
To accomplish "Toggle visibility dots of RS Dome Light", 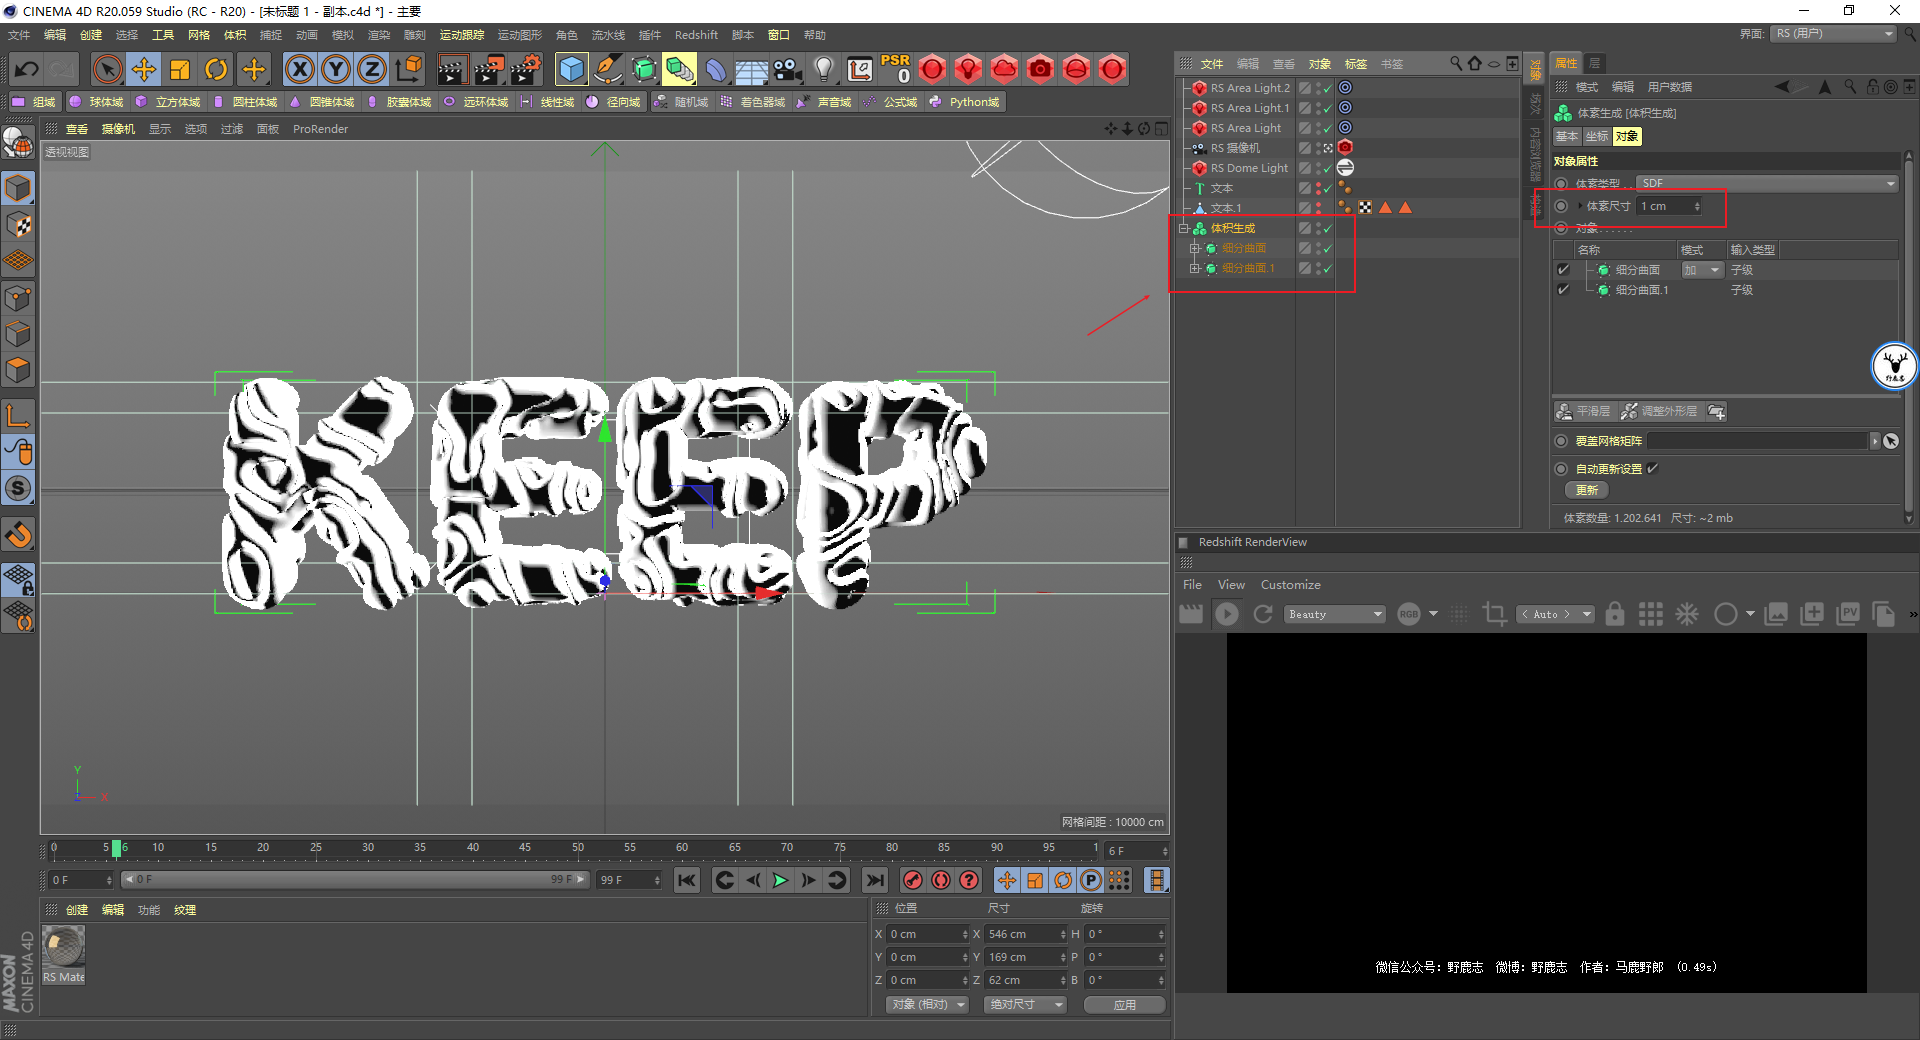I will pyautogui.click(x=1318, y=168).
